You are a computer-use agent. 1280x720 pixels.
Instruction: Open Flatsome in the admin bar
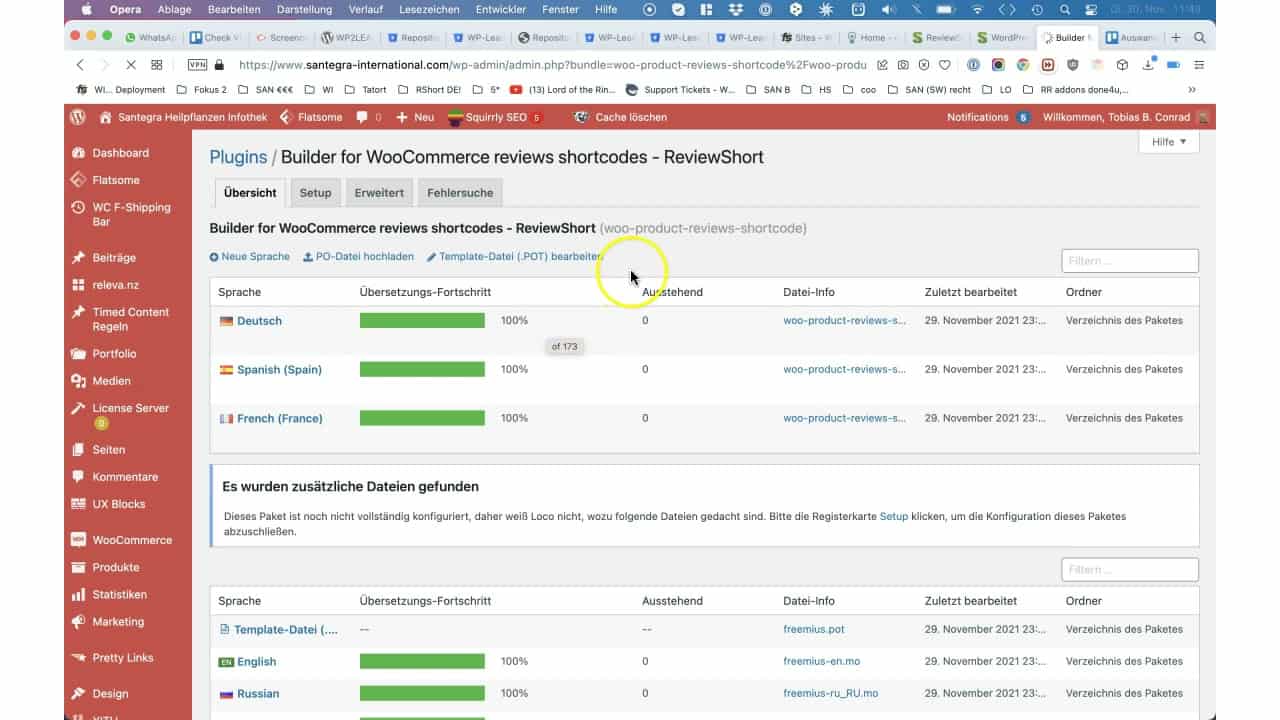[x=311, y=117]
